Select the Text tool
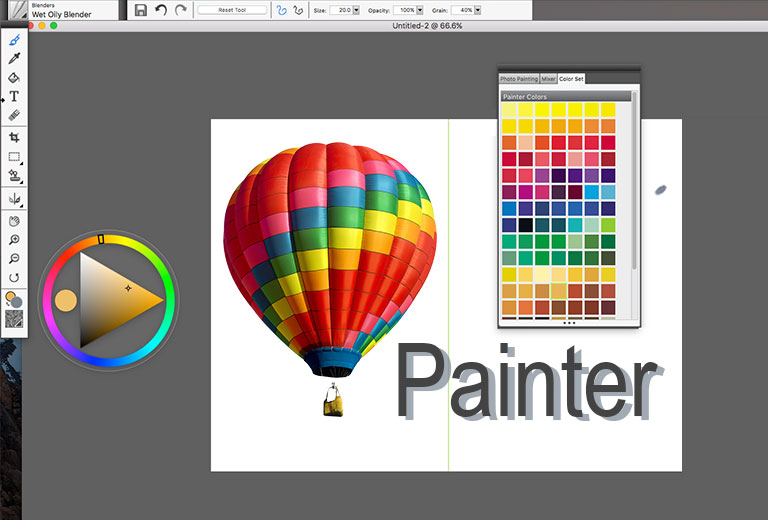Screen dimensions: 768x520 coord(14,96)
